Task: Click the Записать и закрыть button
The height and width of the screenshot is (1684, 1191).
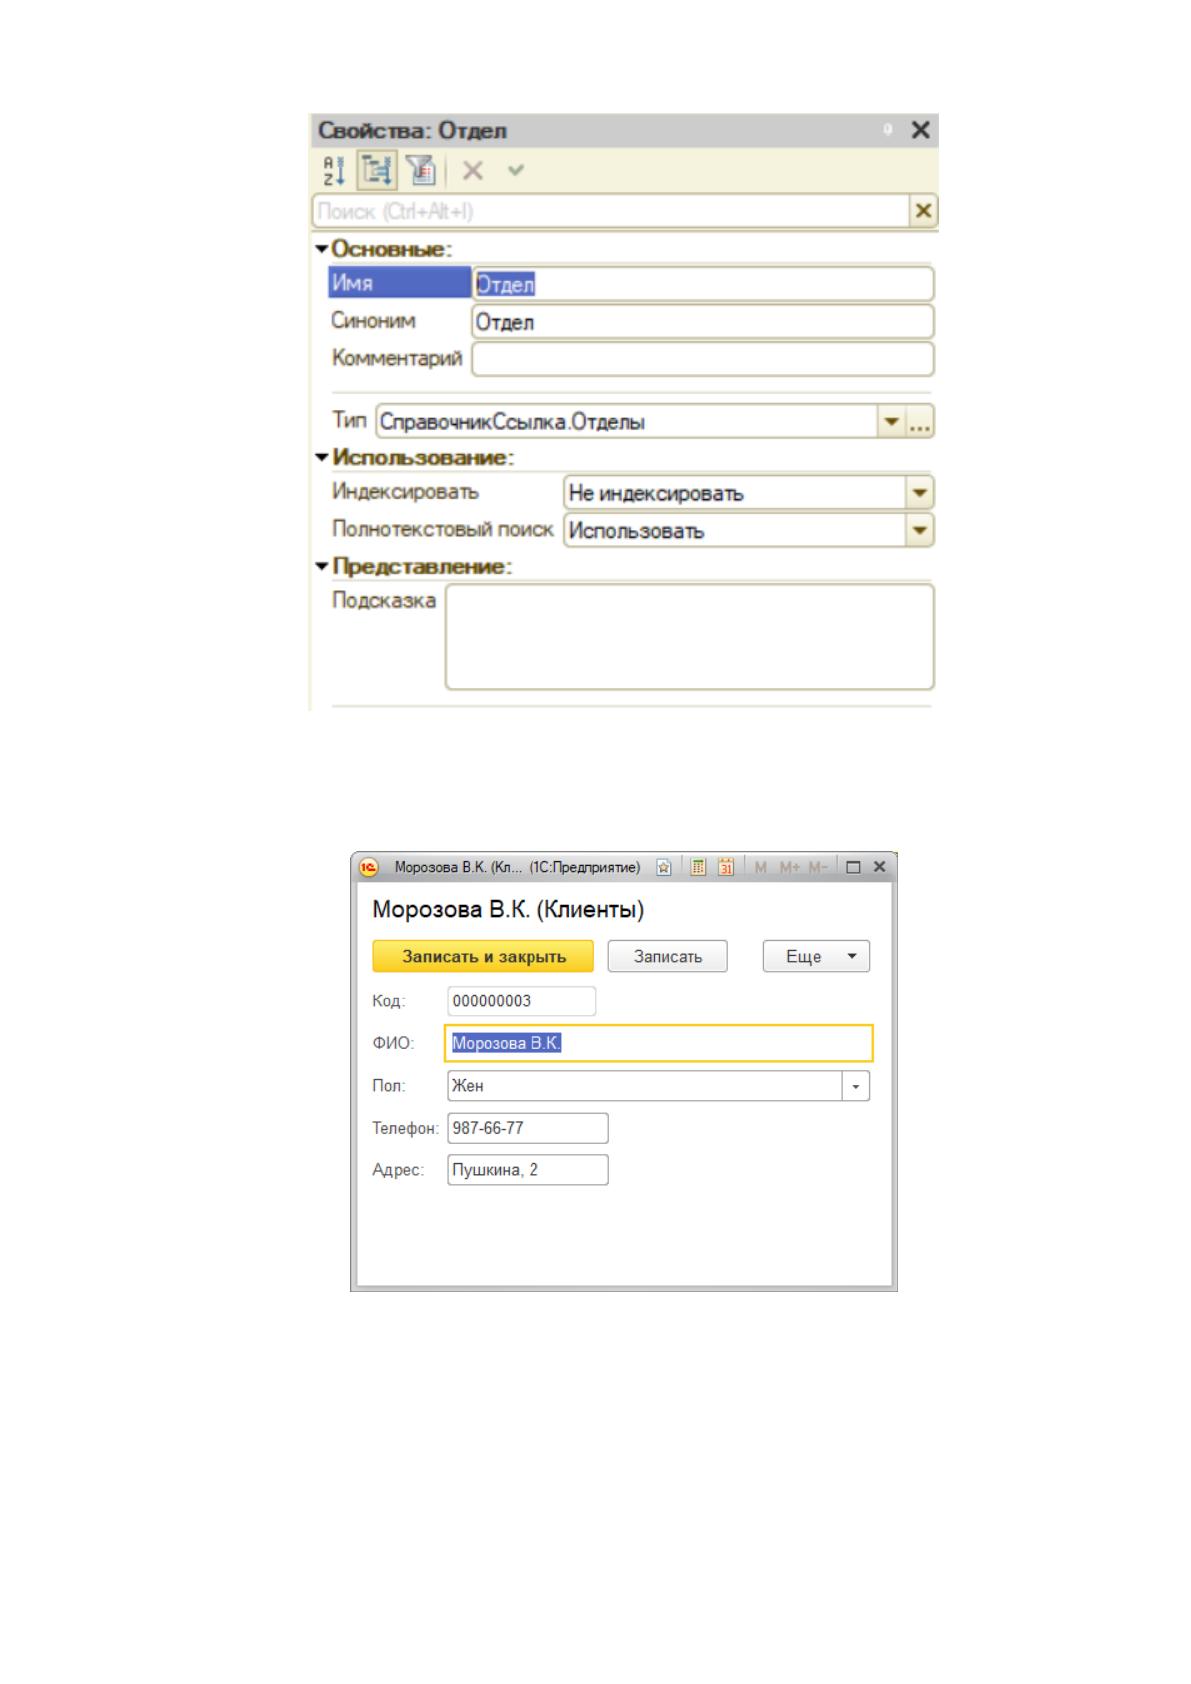Action: [x=483, y=956]
